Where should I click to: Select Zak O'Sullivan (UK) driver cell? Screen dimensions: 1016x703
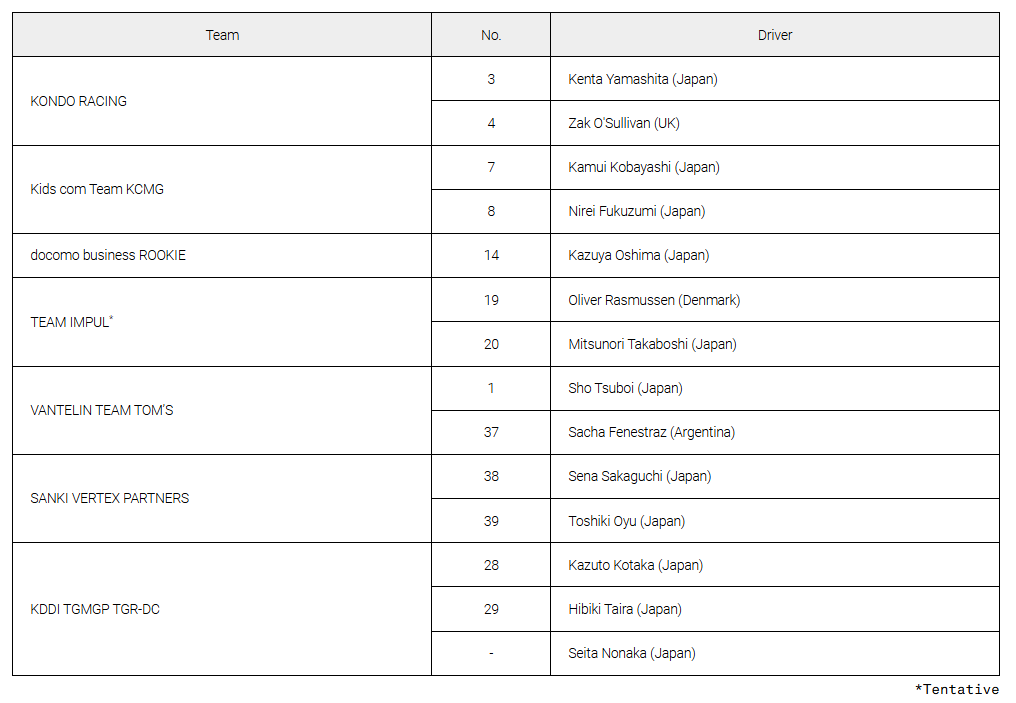tap(775, 123)
